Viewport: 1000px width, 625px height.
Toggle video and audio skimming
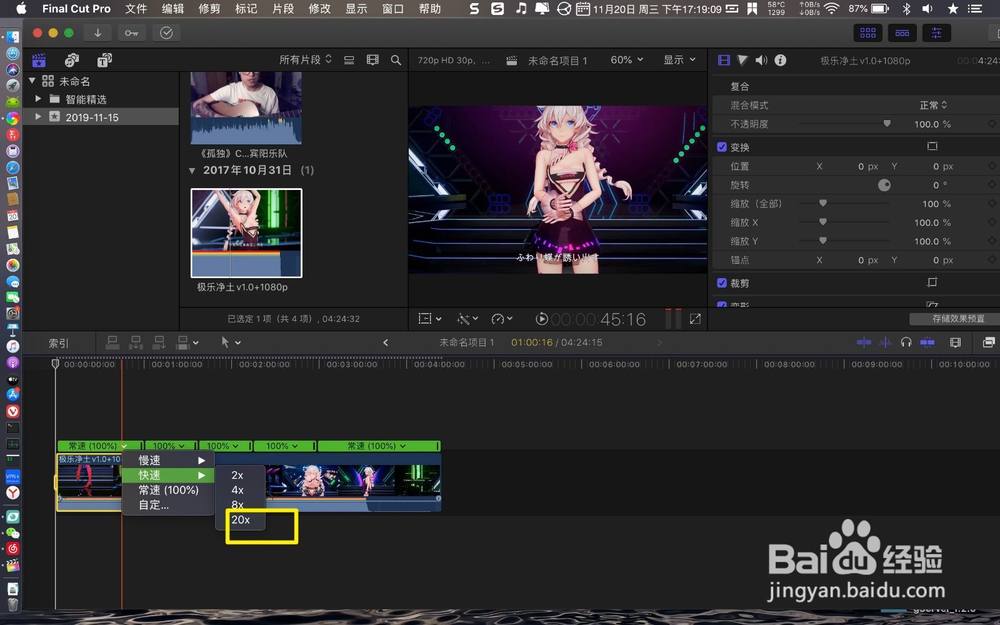[x=864, y=342]
